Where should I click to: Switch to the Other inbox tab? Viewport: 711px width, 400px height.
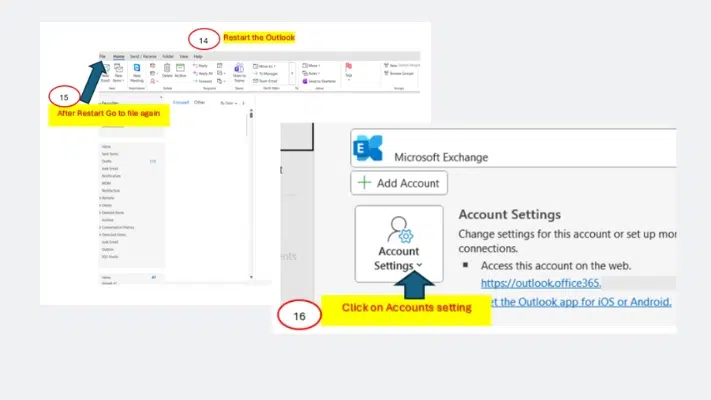click(x=200, y=102)
